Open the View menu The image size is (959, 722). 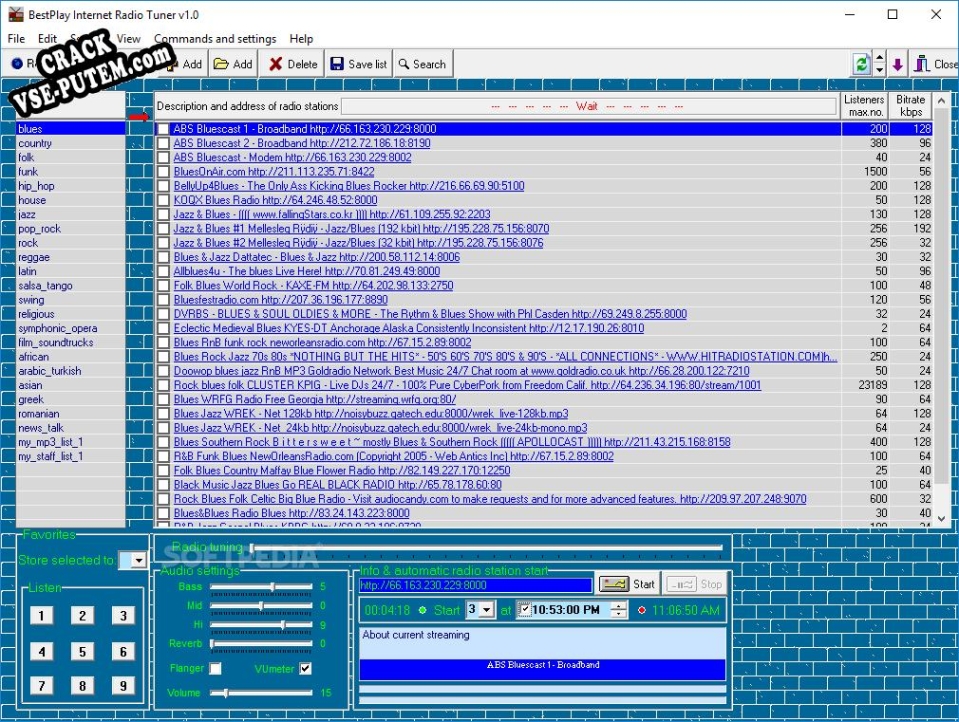pyautogui.click(x=128, y=38)
